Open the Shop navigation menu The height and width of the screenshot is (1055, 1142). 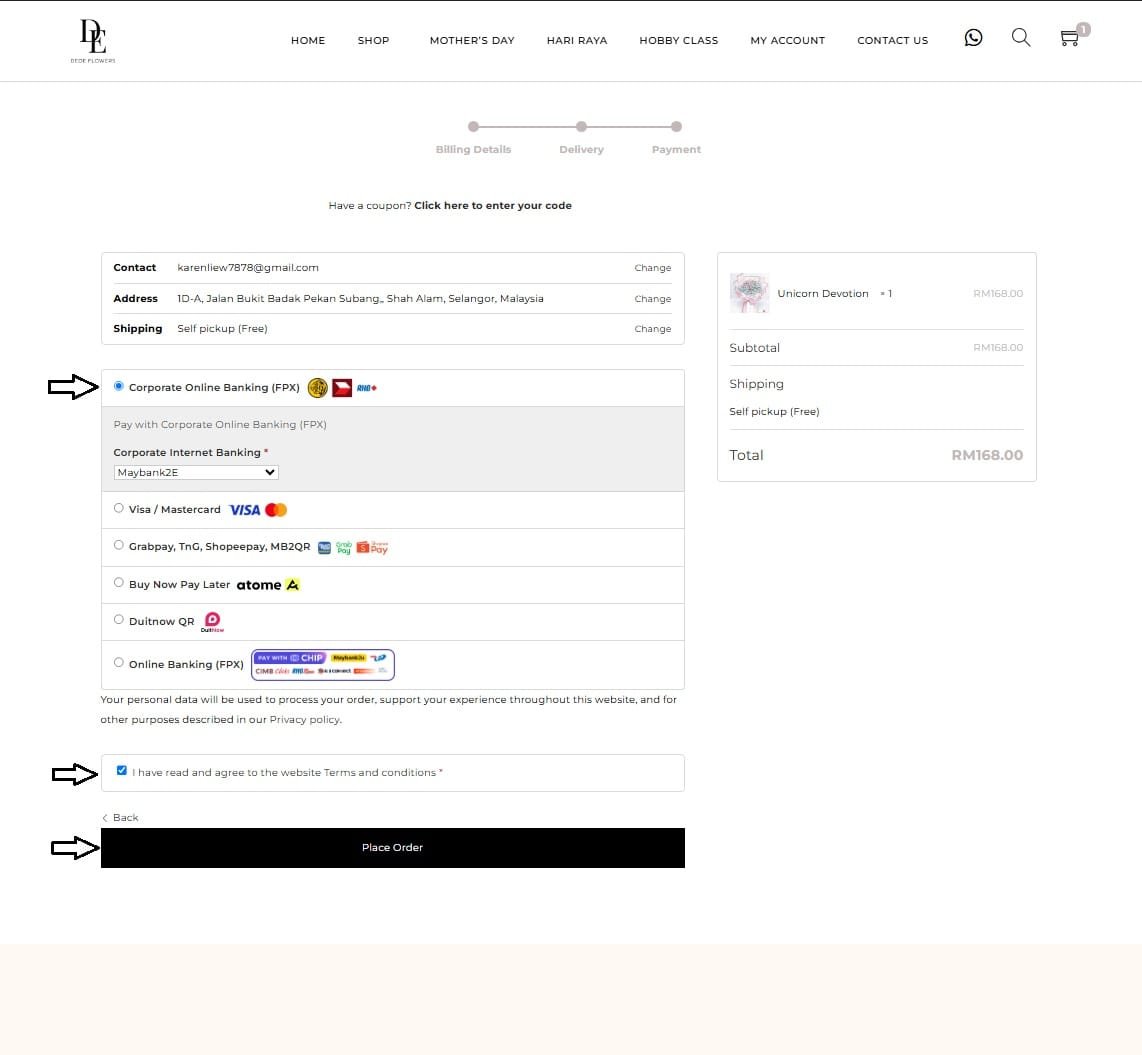(373, 41)
